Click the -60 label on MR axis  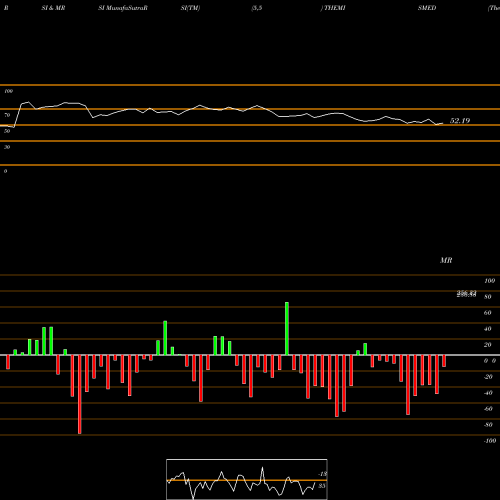(488, 409)
